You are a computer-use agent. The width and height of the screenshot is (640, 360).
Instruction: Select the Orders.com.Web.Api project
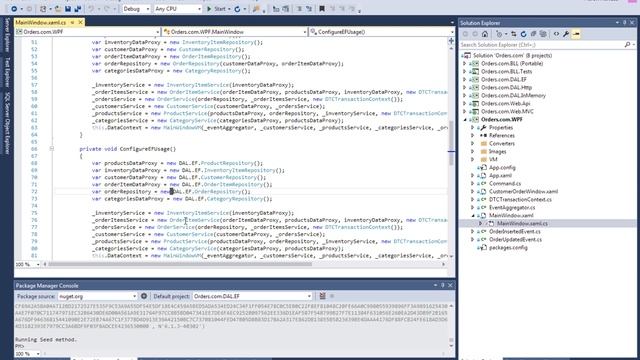point(506,104)
